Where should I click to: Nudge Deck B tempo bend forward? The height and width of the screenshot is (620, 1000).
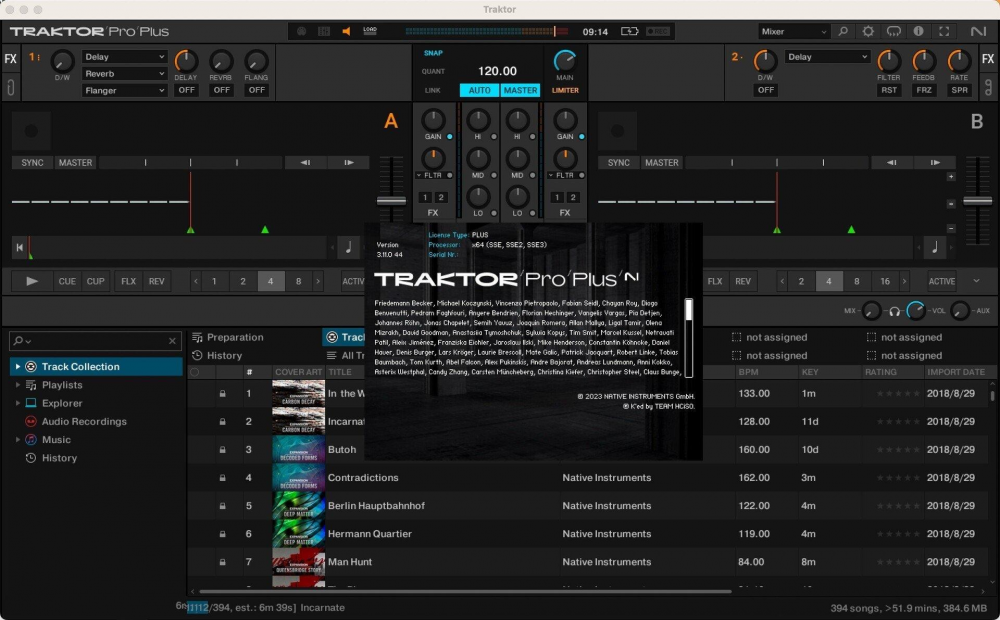(x=934, y=163)
